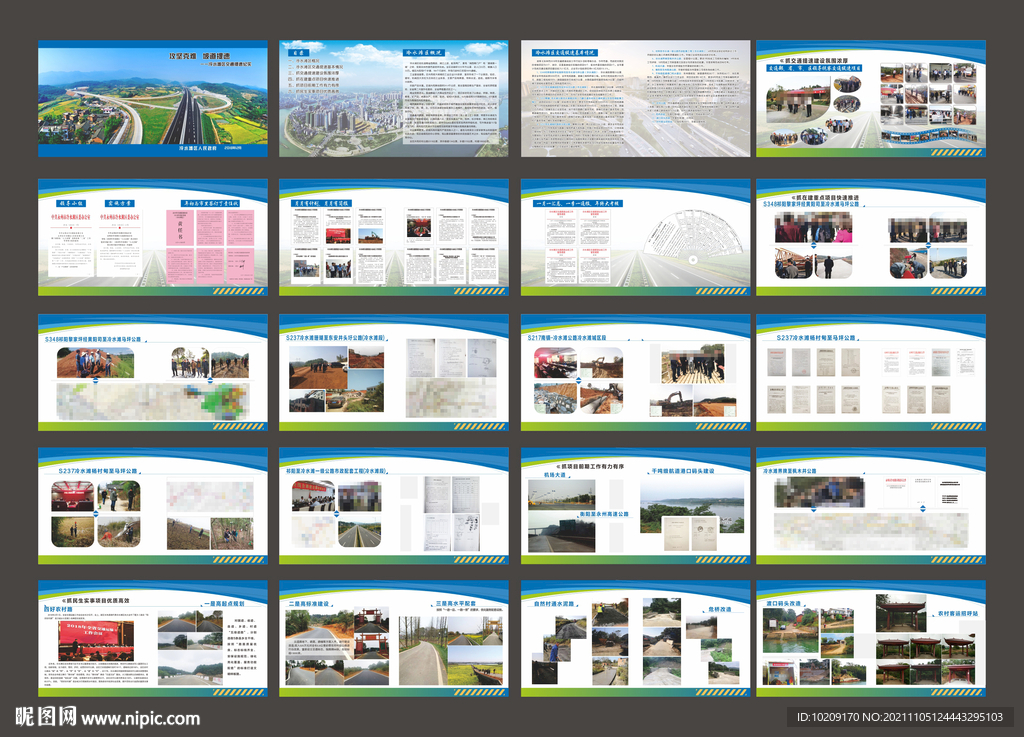Select the 冷水滩区交通提速基本情况 heading

(x=564, y=52)
